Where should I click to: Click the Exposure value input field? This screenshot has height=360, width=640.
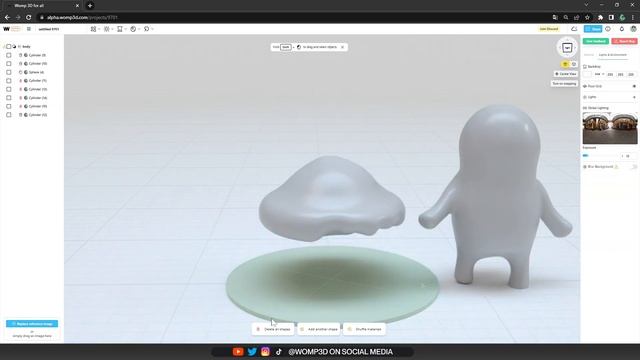628,156
